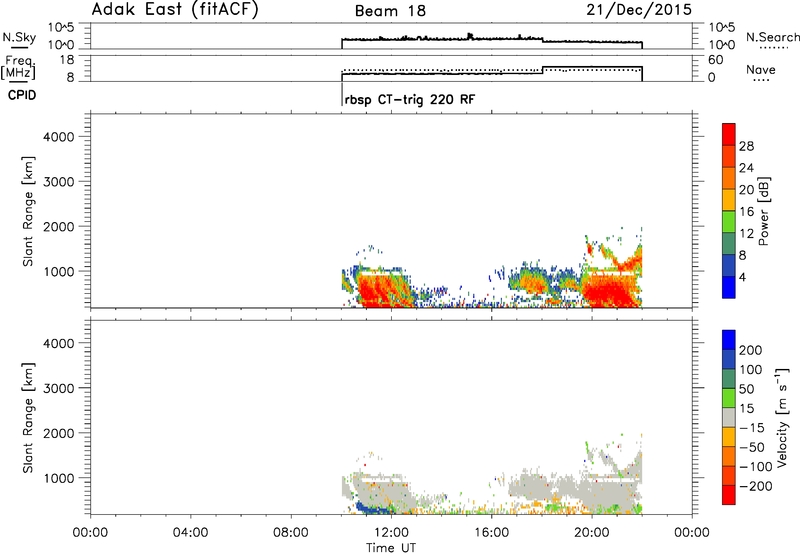Click the red bottom of the velocity colorbar

point(729,495)
